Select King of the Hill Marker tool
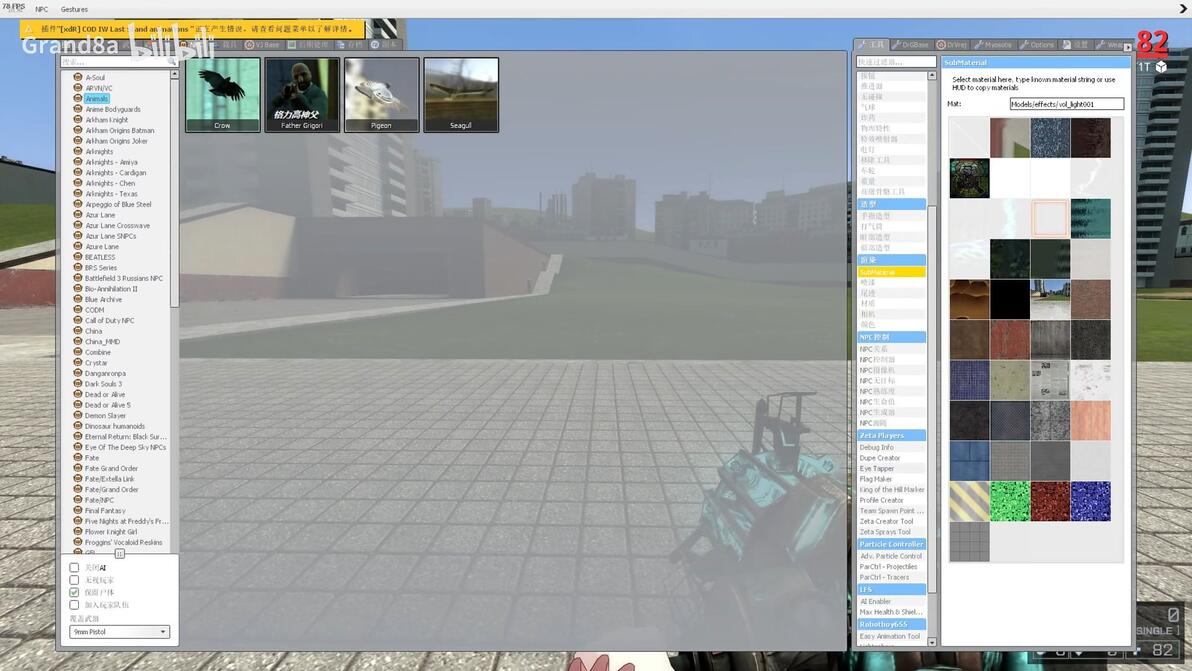The image size is (1192, 671). [x=892, y=489]
